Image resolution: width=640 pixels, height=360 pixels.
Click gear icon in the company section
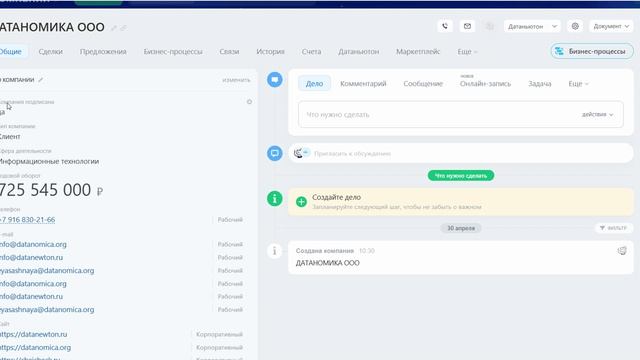(249, 102)
